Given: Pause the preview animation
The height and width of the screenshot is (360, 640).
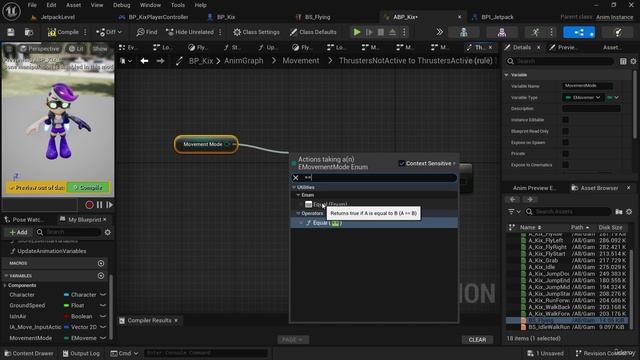Looking at the screenshot, I should (100, 205).
